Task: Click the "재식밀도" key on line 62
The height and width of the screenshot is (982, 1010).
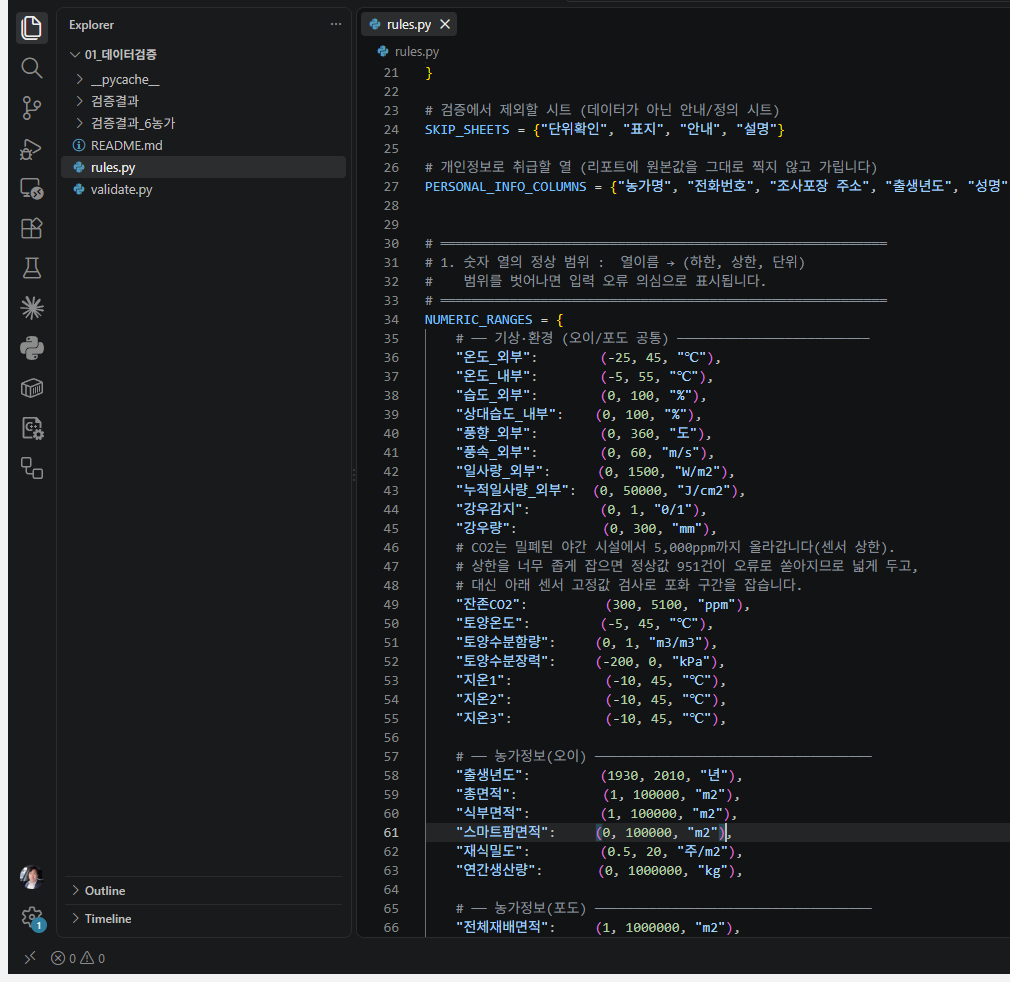Action: [489, 851]
